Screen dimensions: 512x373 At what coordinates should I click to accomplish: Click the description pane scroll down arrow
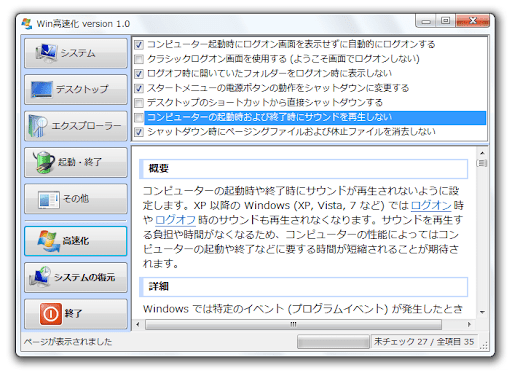[x=482, y=312]
